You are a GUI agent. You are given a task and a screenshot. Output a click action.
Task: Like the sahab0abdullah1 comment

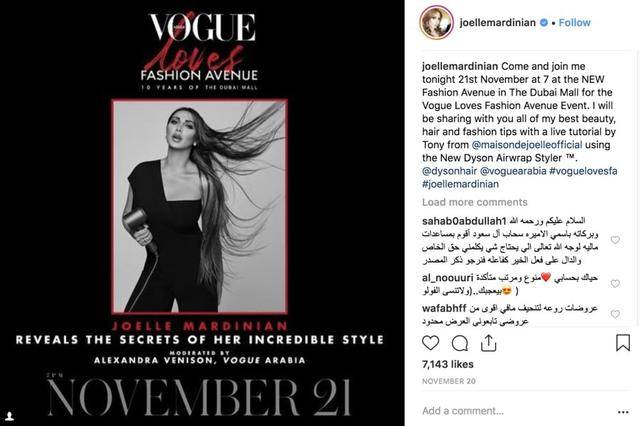tap(615, 240)
